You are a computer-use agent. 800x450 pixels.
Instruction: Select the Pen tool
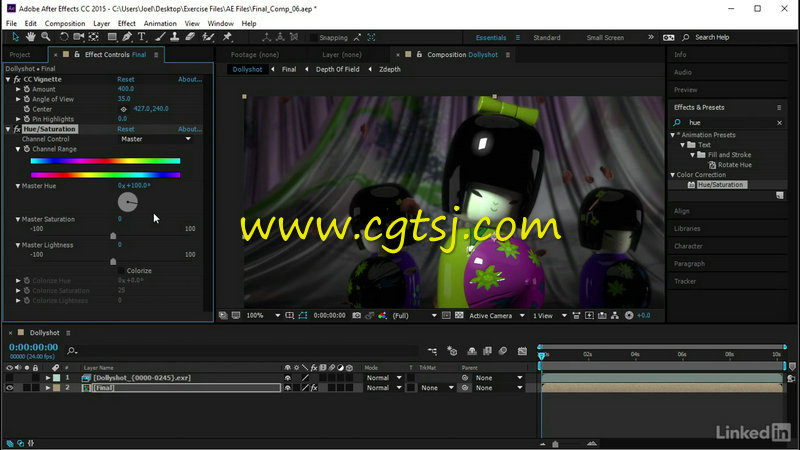pos(127,37)
